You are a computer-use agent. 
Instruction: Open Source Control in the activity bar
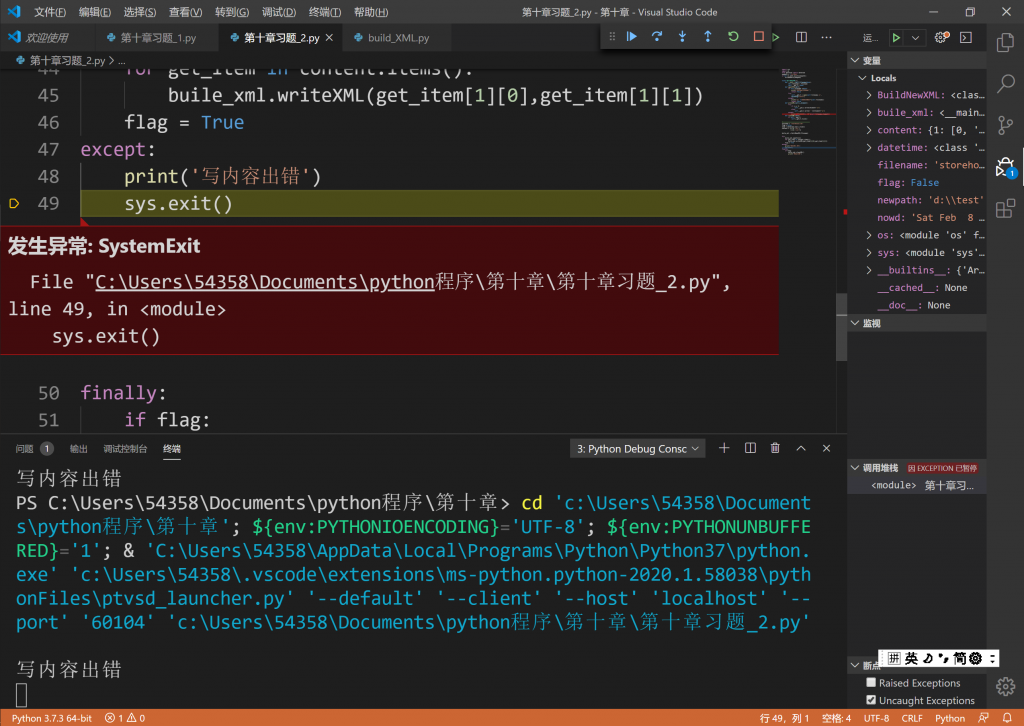(x=1005, y=125)
